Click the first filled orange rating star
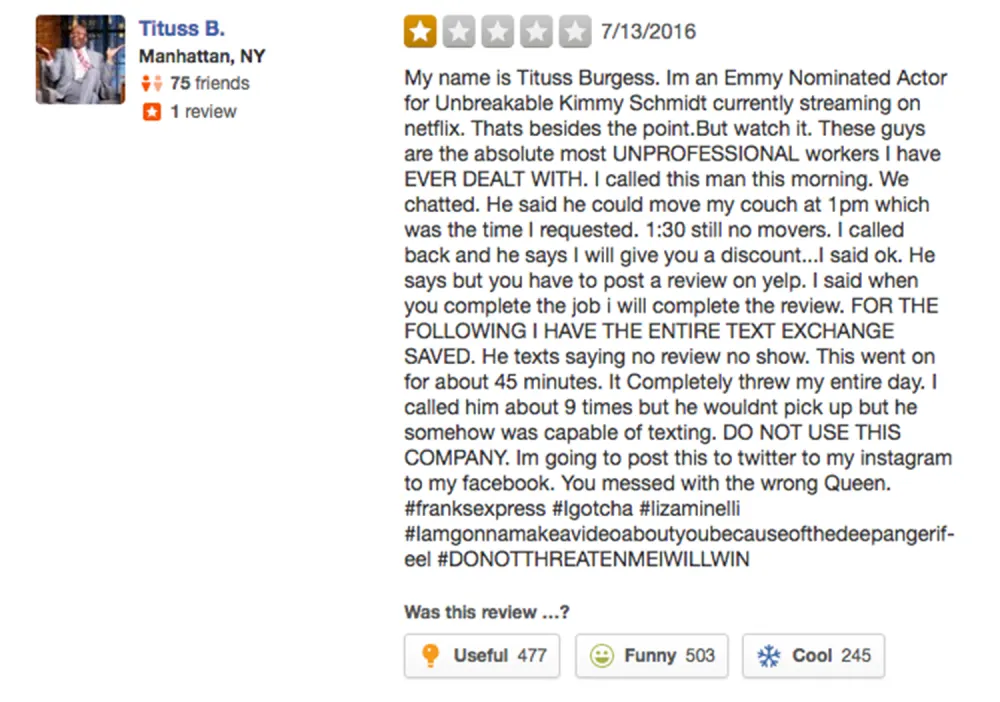The height and width of the screenshot is (702, 1000). (420, 32)
